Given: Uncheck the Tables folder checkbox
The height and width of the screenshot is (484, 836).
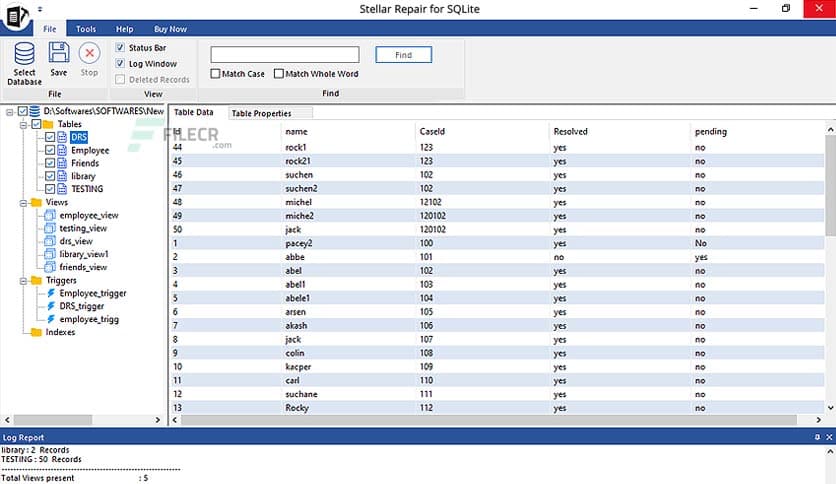Looking at the screenshot, I should [x=36, y=124].
